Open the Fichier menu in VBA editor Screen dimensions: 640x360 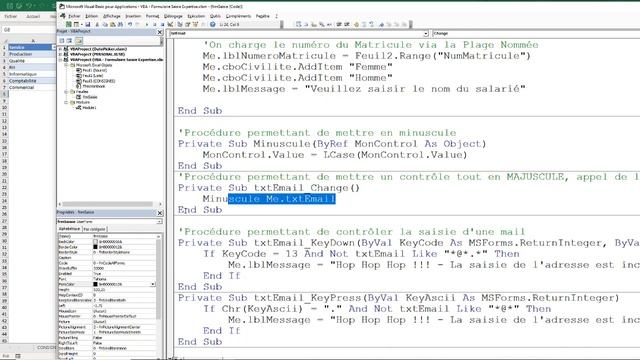pyautogui.click(x=74, y=16)
